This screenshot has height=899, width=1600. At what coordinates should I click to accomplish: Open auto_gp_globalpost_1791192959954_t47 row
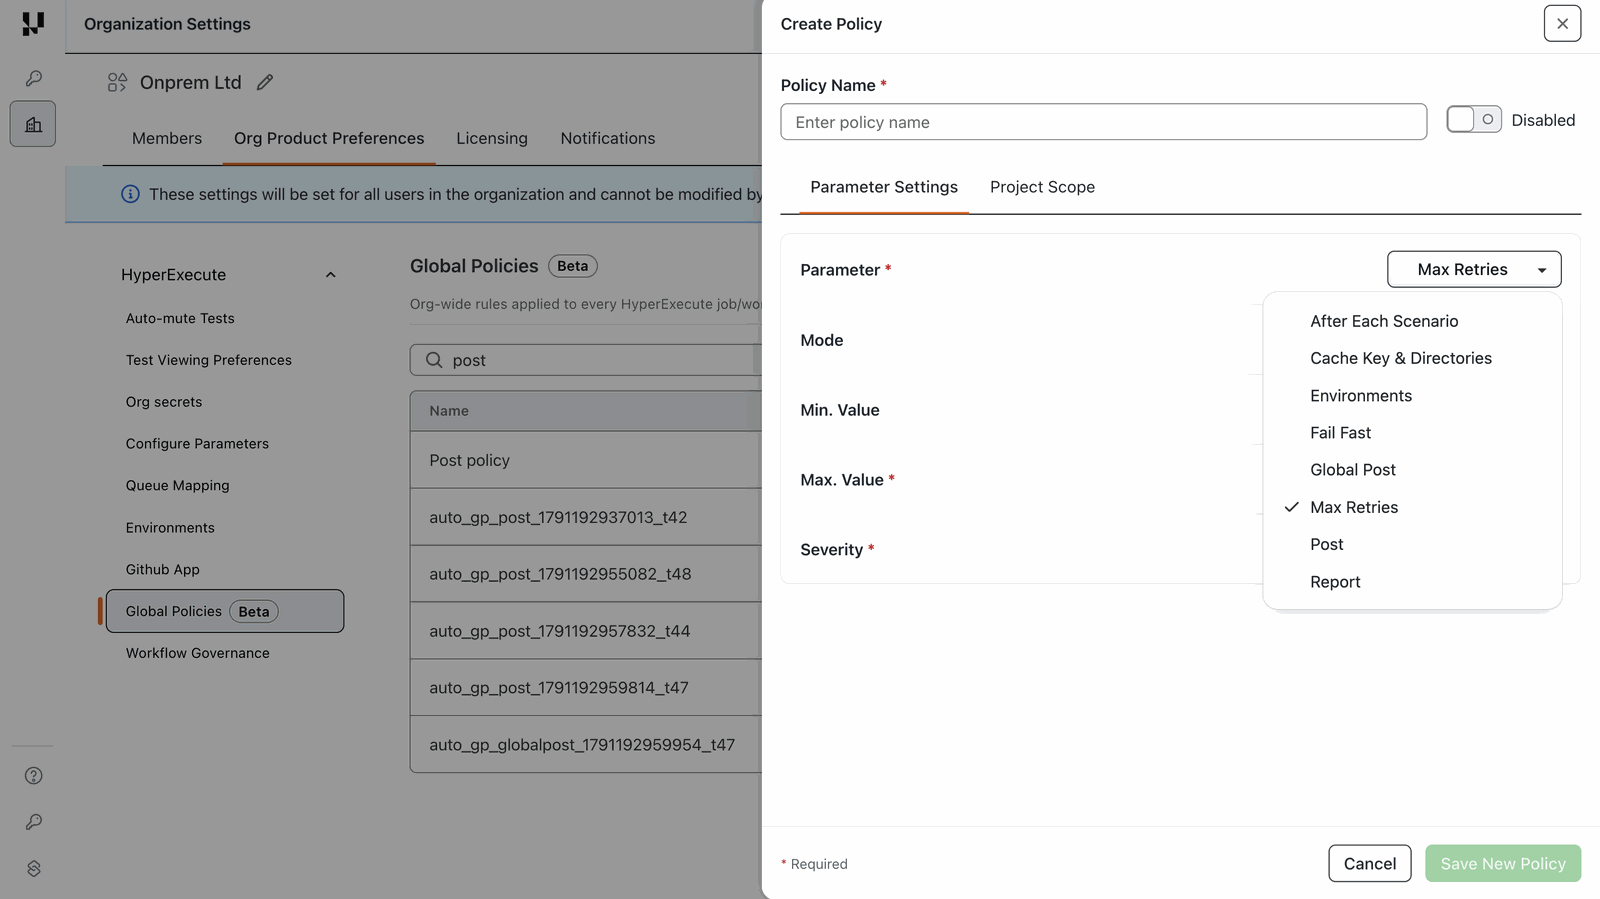pyautogui.click(x=586, y=744)
